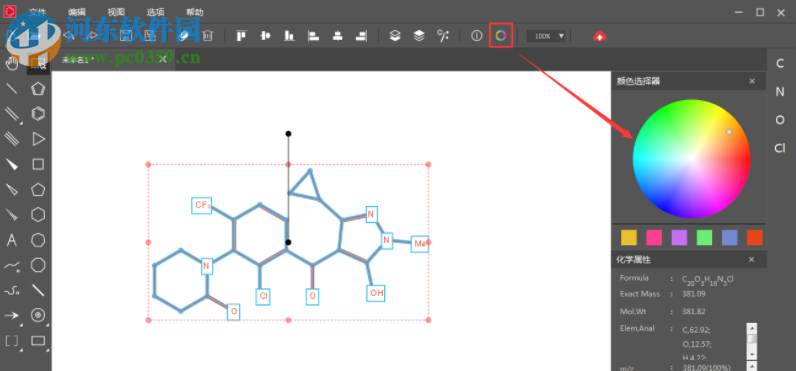Open the 编辑 menu

tap(77, 12)
